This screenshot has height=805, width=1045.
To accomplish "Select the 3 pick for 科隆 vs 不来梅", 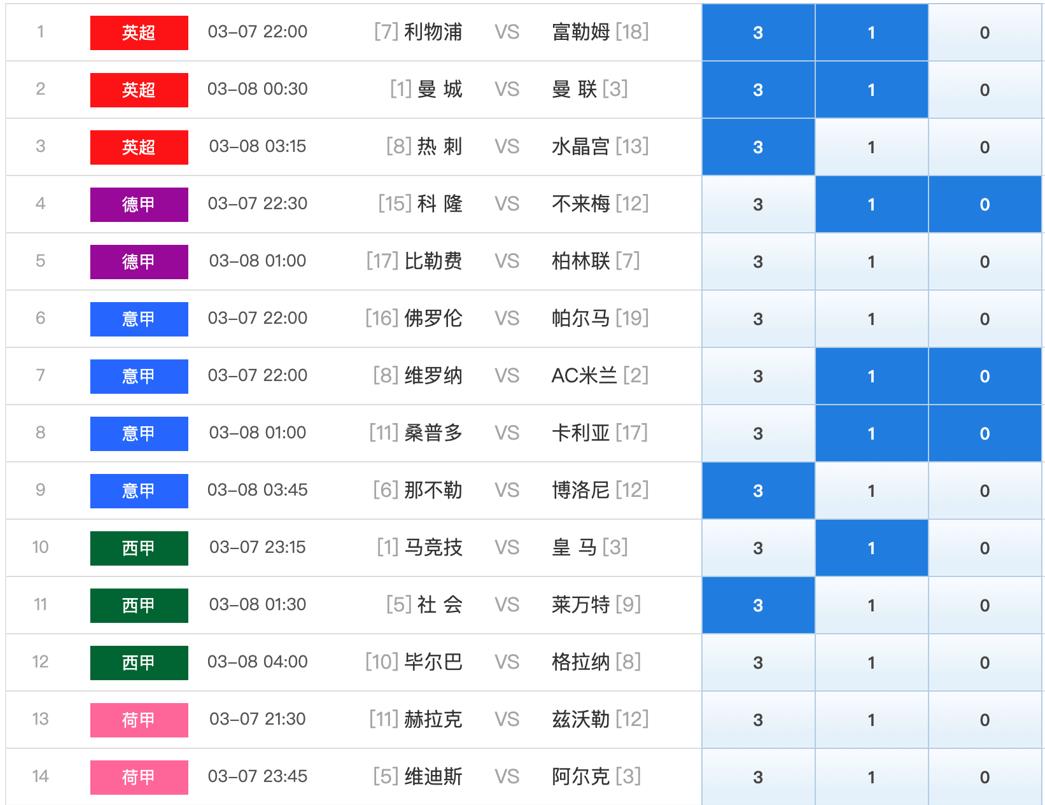I will tap(758, 204).
